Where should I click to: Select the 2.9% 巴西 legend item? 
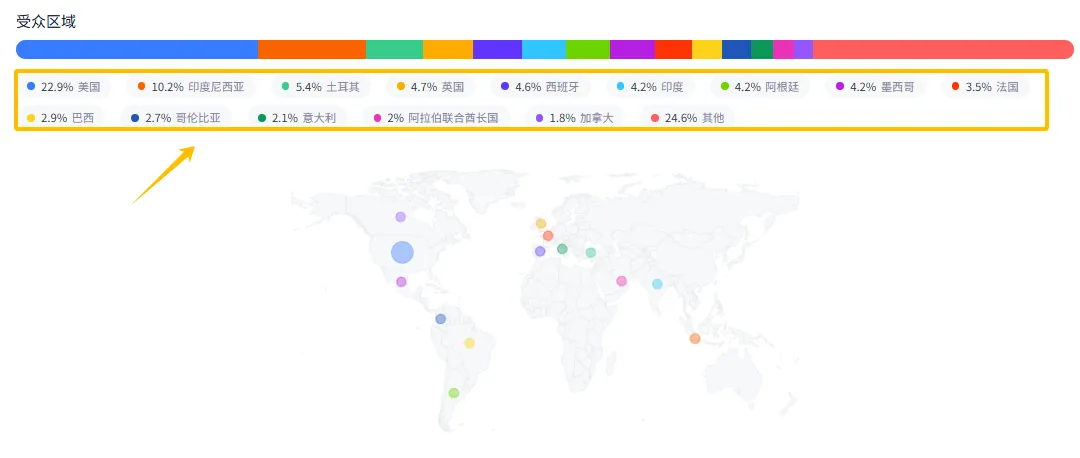[x=61, y=118]
